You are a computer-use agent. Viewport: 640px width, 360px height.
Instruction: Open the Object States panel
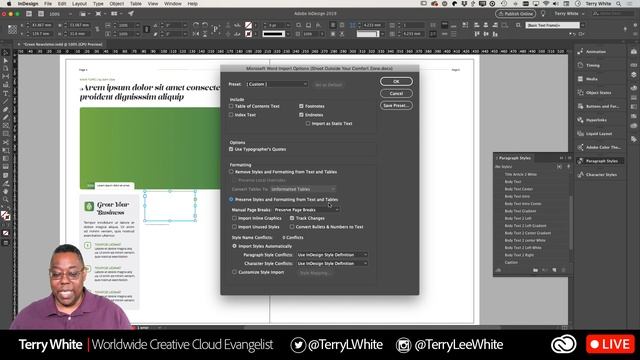click(x=599, y=93)
